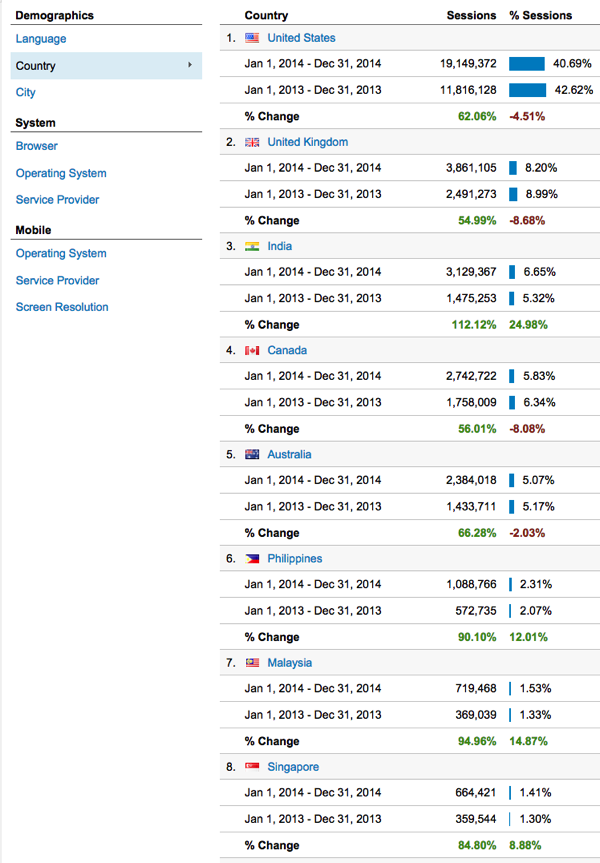Open the Browser dimension under System
The image size is (600, 863).
pos(36,146)
